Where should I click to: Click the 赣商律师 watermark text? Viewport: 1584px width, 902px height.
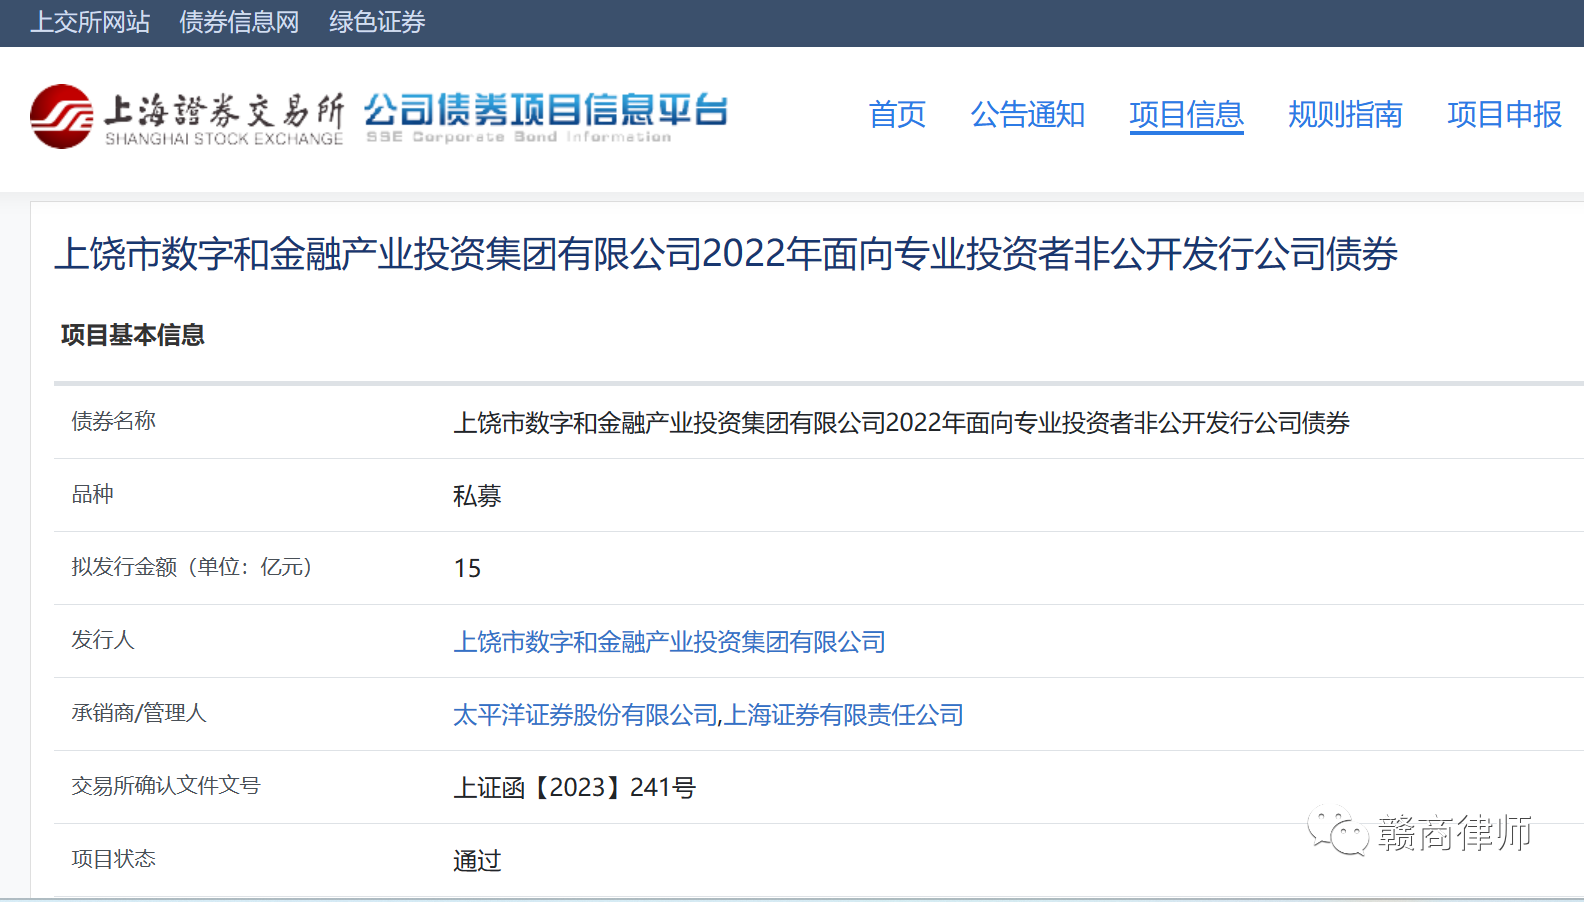click(x=1454, y=832)
